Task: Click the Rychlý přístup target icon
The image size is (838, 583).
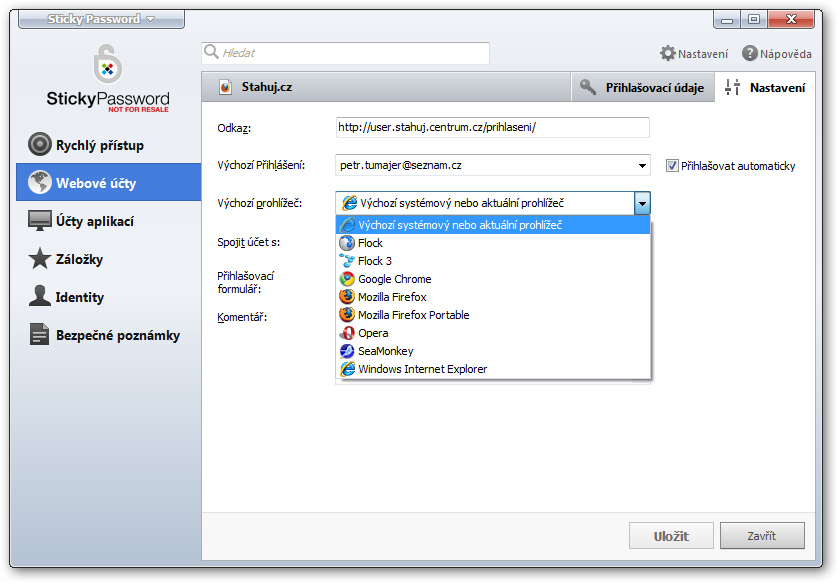Action: 40,144
